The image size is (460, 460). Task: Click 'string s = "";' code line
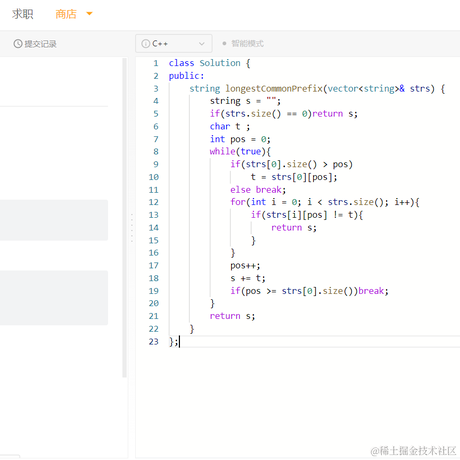point(245,101)
